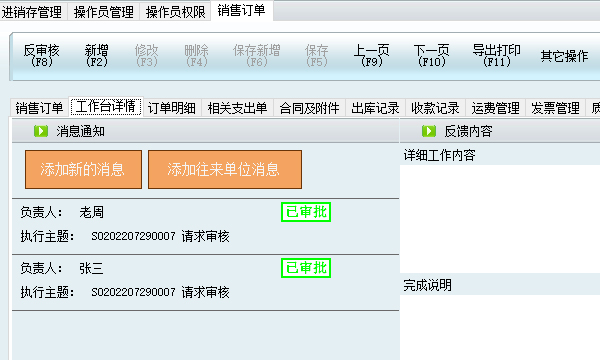This screenshot has height=360, width=600.
Task: Open 导出打印 (F11) export and print
Action: (497, 56)
